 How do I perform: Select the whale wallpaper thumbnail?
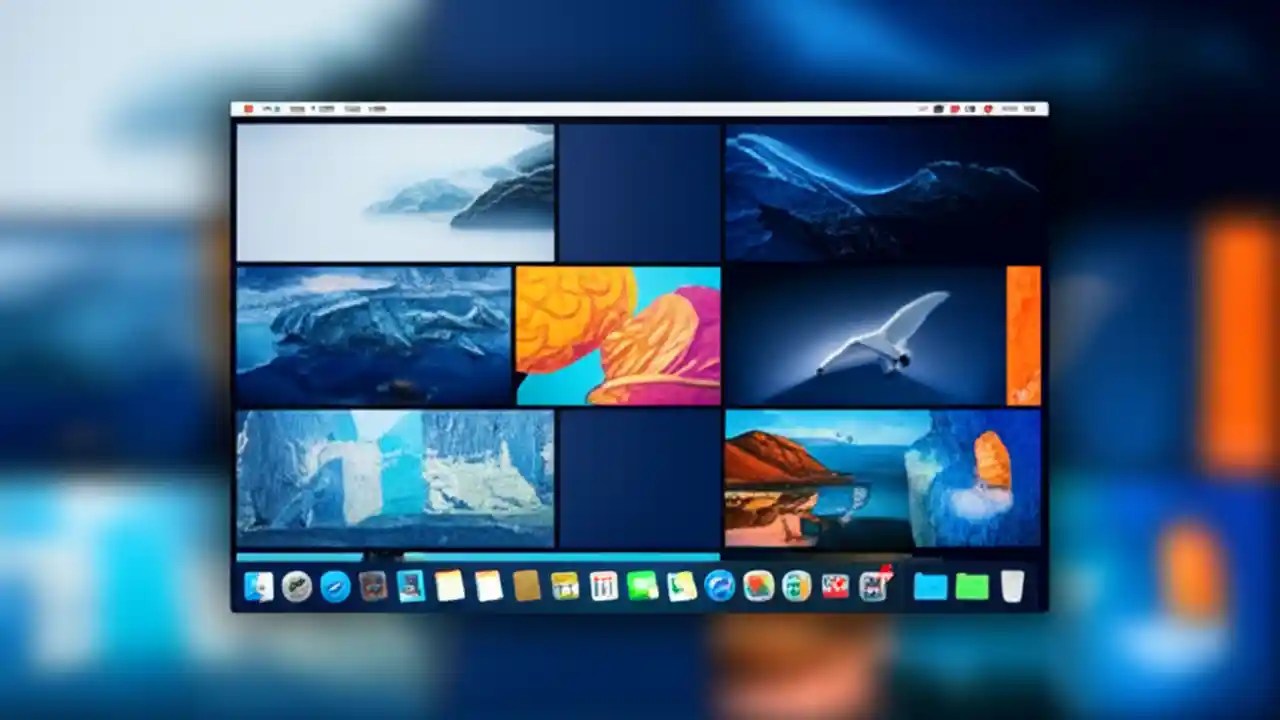(x=885, y=190)
